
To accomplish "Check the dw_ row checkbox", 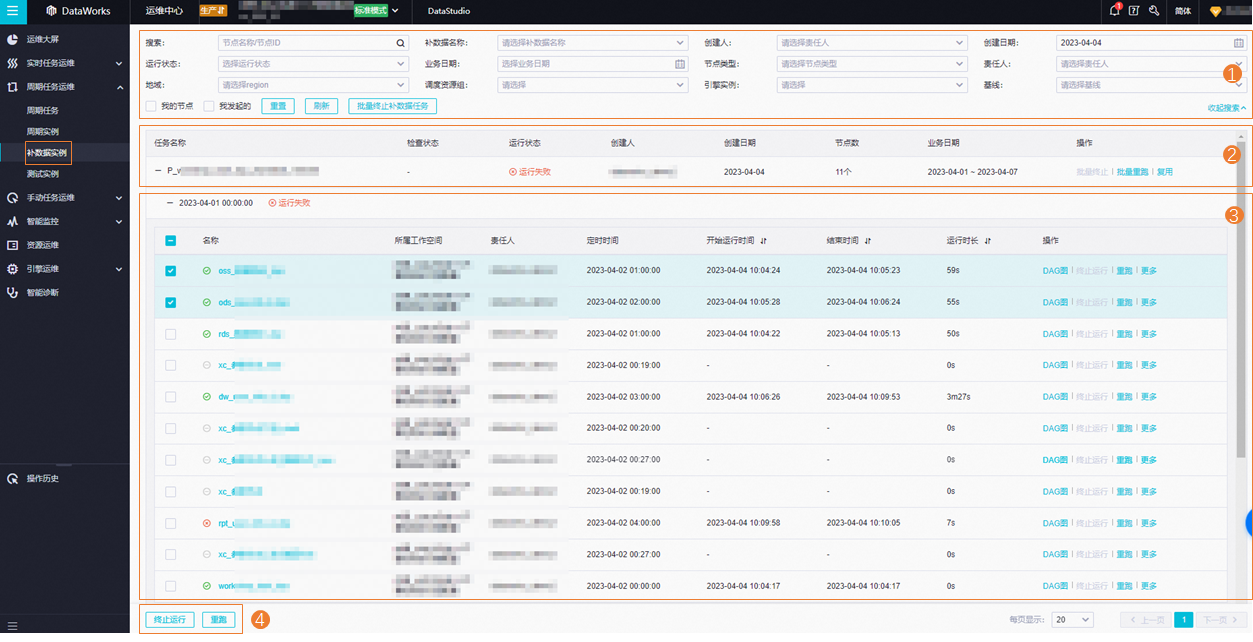I will [x=171, y=397].
